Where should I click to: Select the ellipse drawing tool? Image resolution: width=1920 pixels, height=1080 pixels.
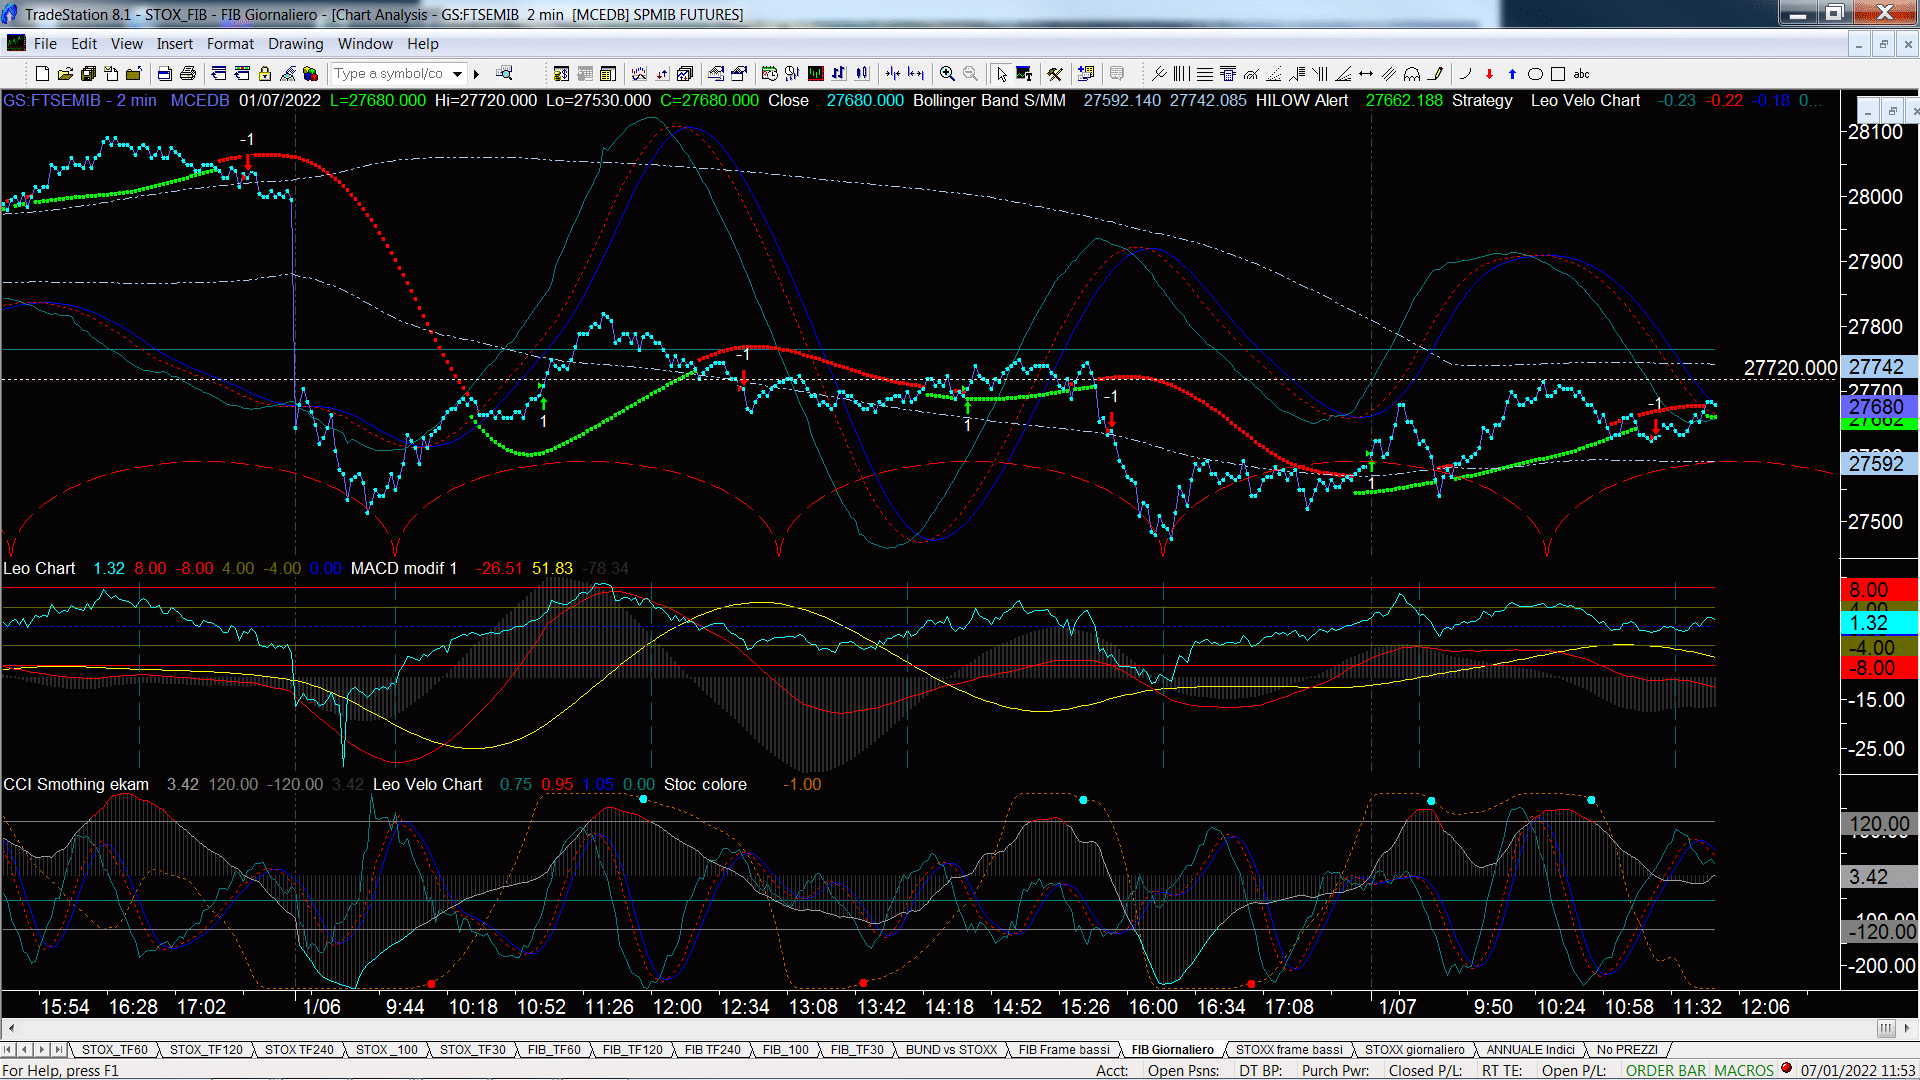point(1535,73)
